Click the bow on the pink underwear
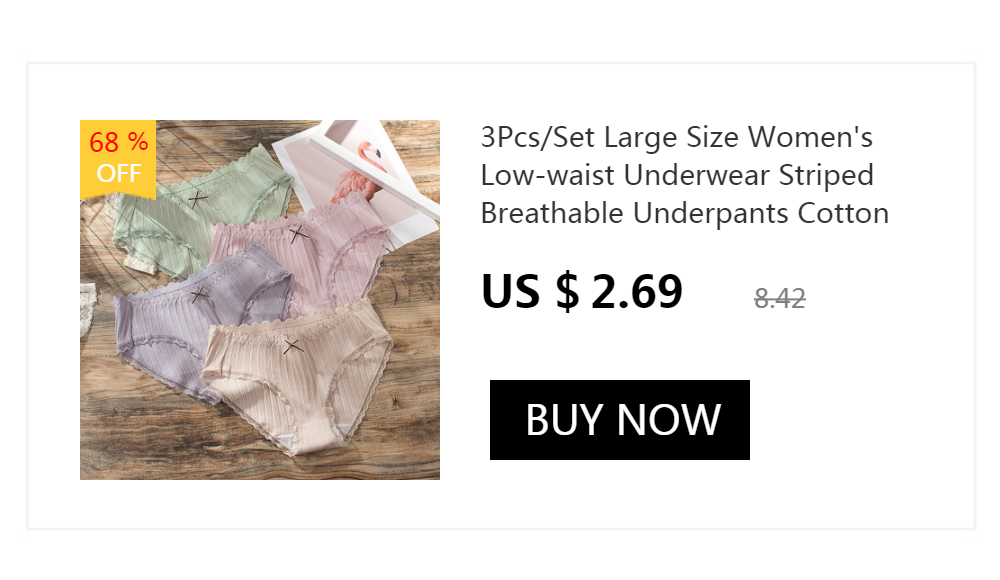 [298, 234]
